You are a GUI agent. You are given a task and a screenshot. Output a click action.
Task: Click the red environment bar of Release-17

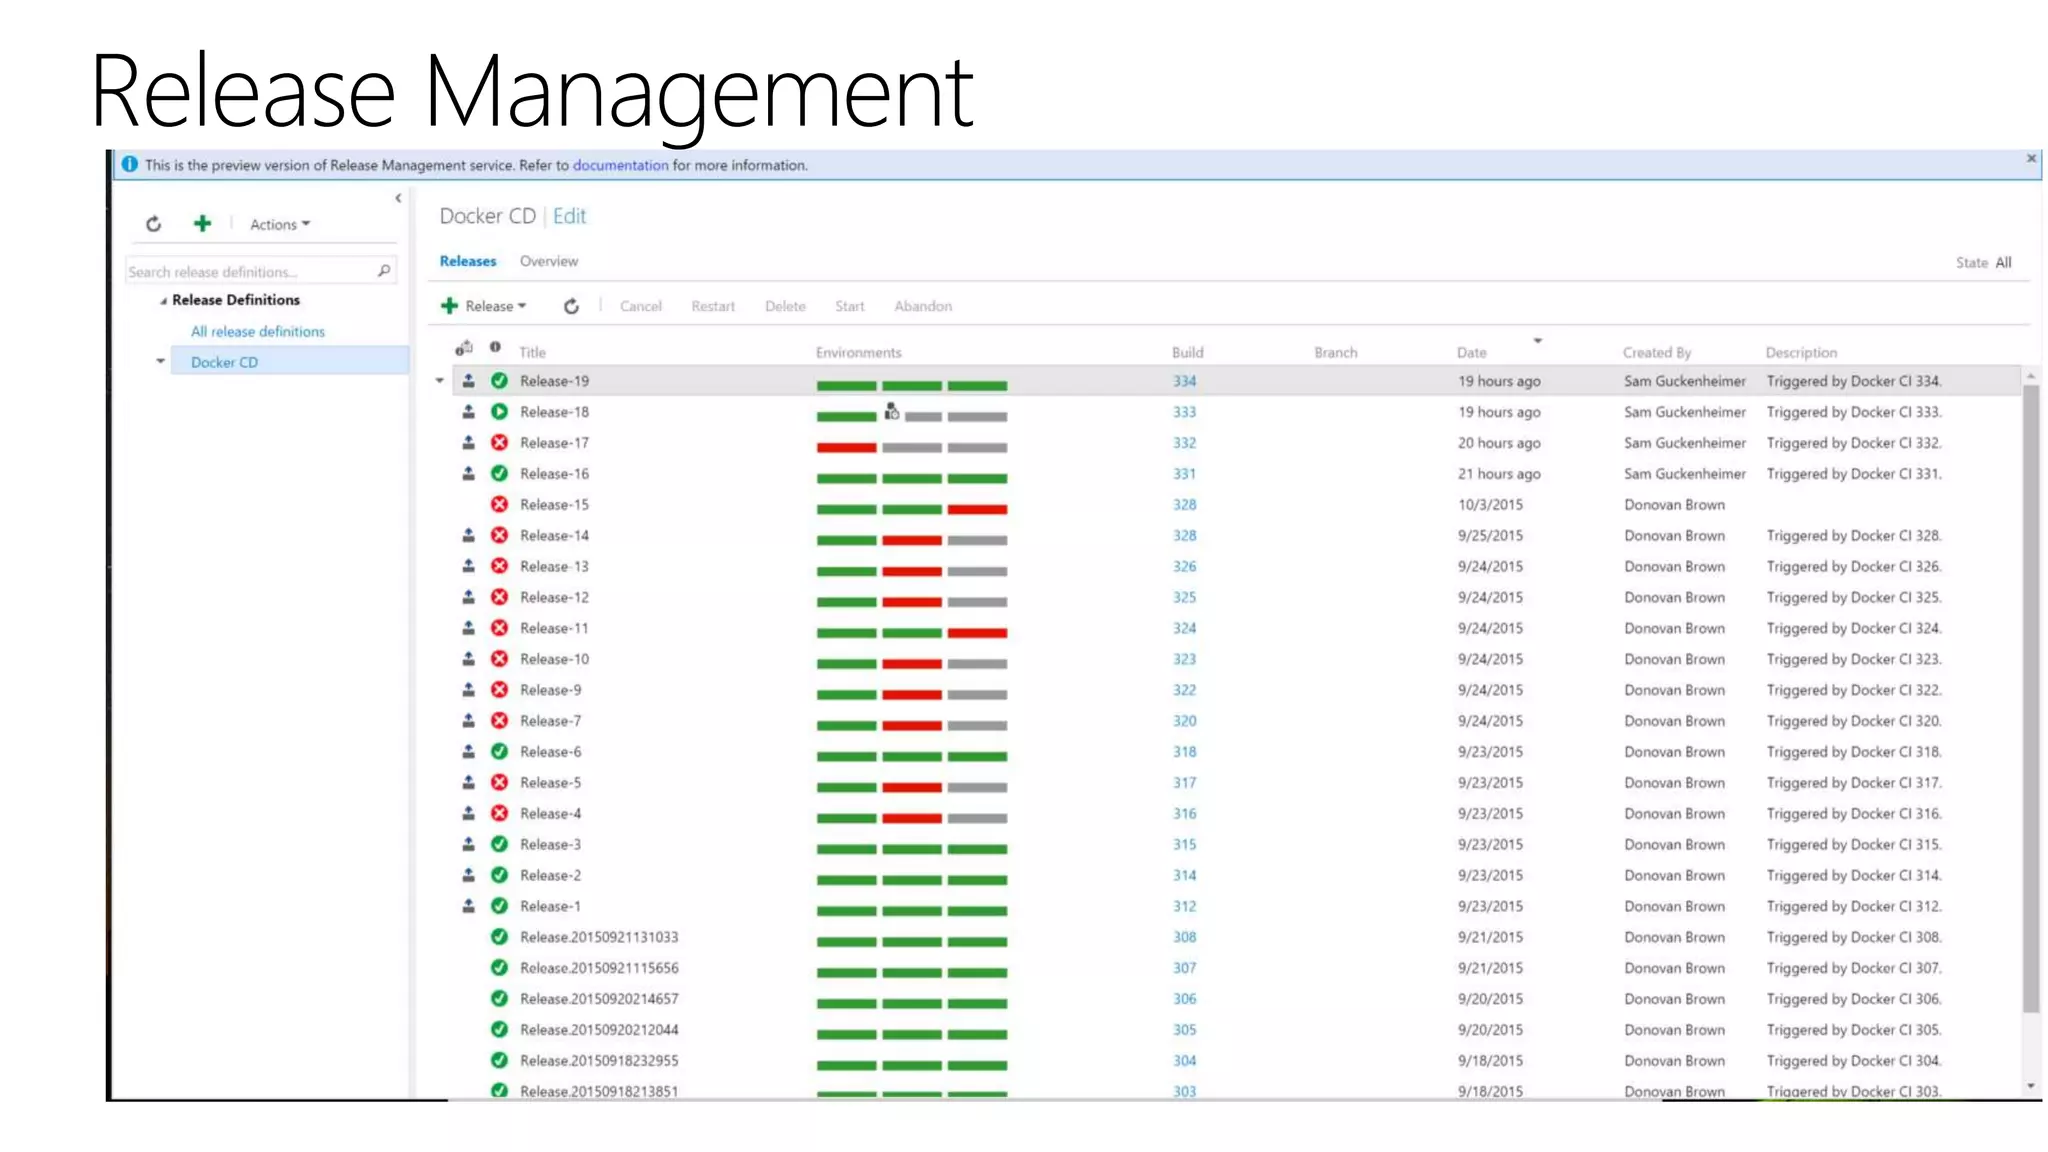(x=846, y=447)
